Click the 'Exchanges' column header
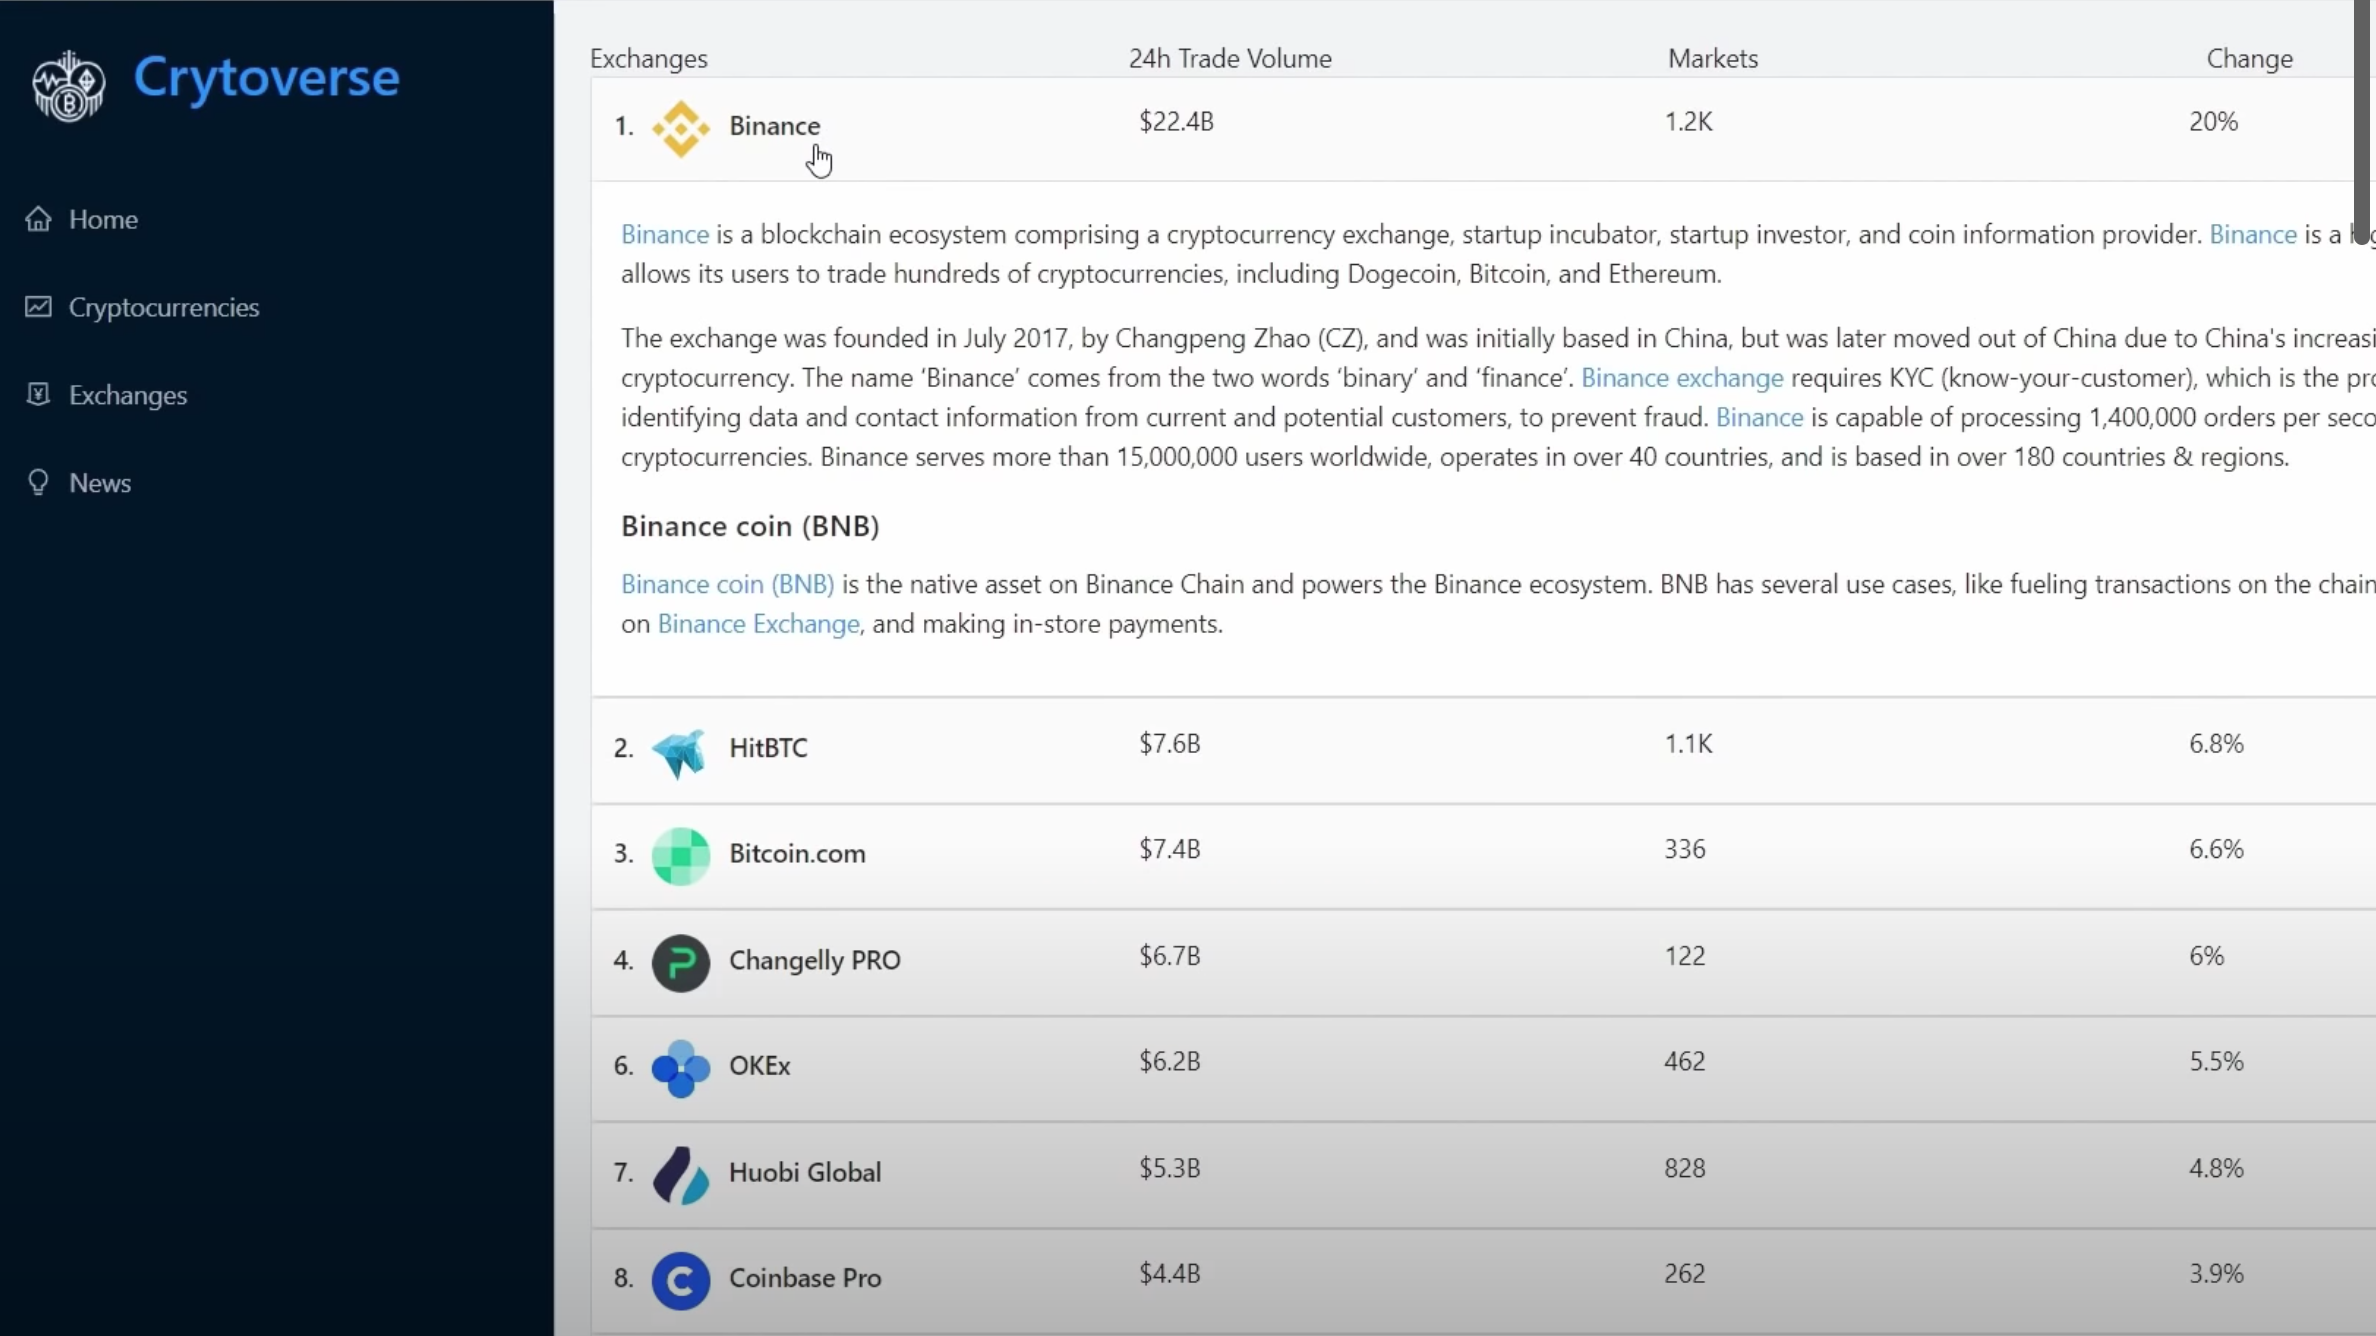 coord(649,59)
